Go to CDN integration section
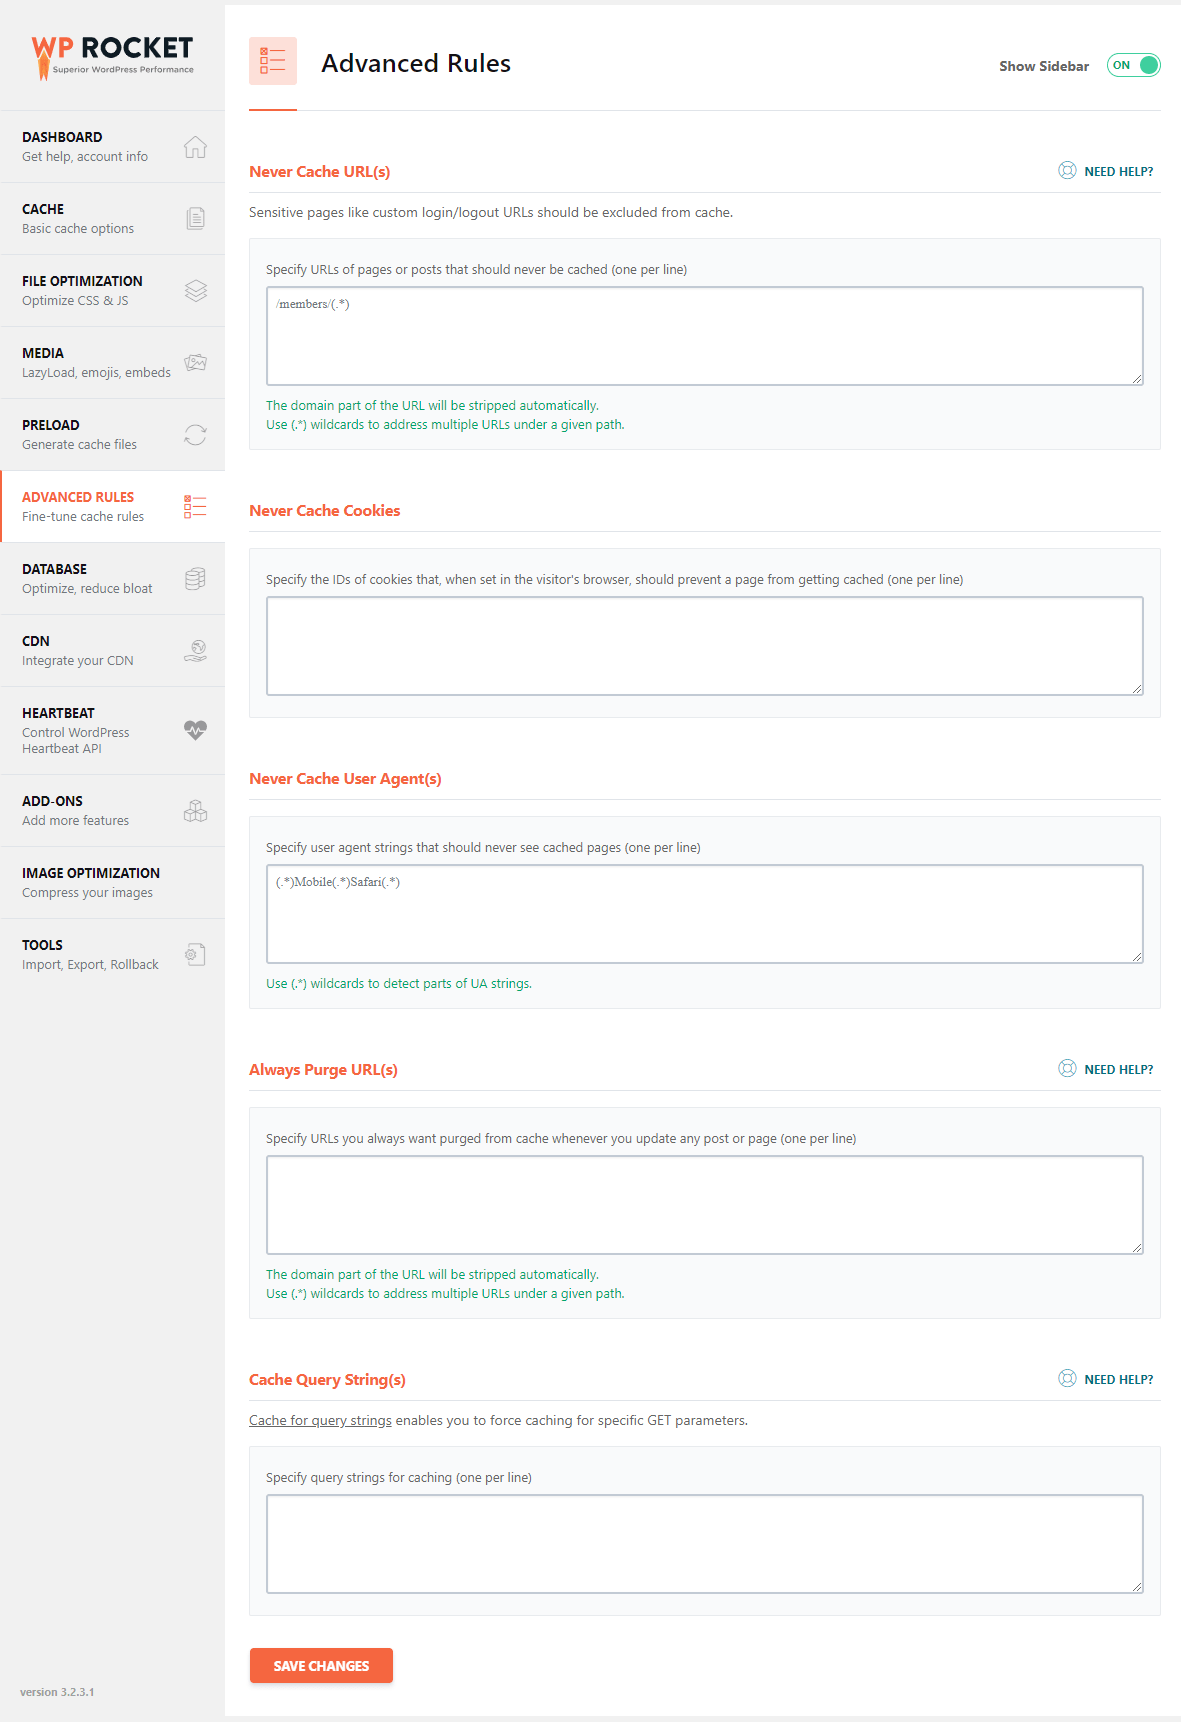Viewport: 1181px width, 1722px height. point(112,650)
